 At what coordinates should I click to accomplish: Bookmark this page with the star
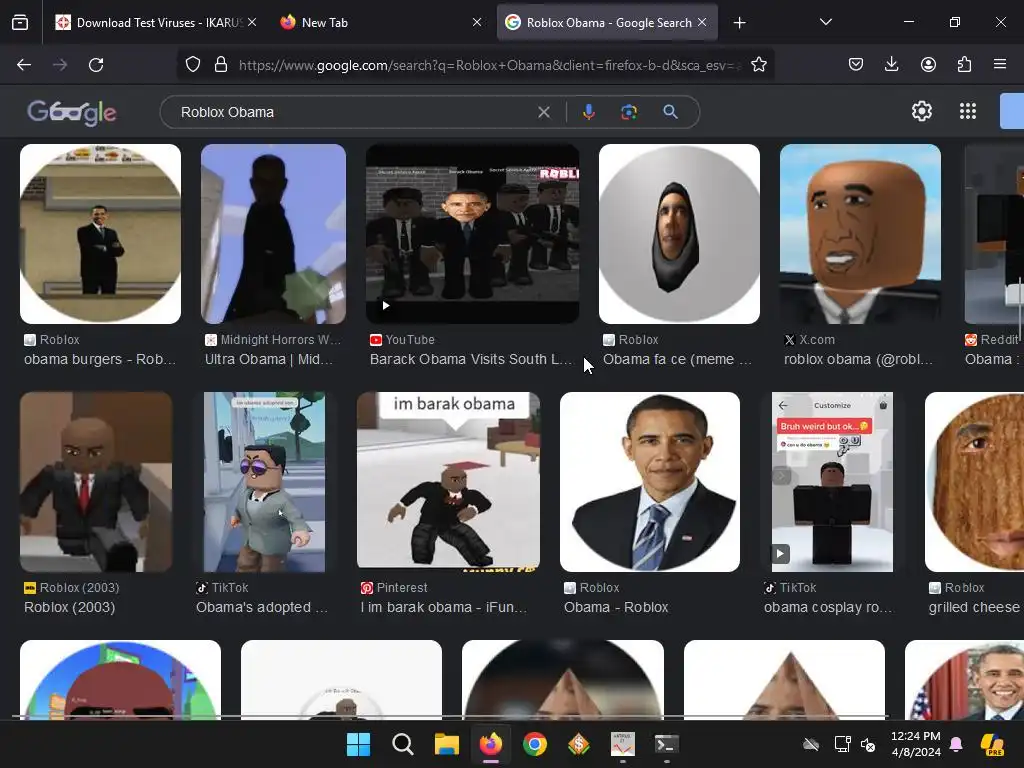pos(758,64)
